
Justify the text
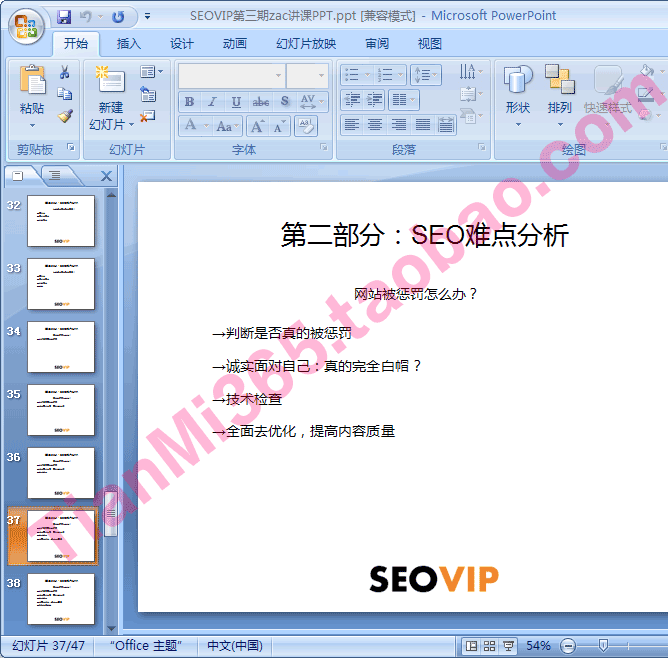coord(423,125)
